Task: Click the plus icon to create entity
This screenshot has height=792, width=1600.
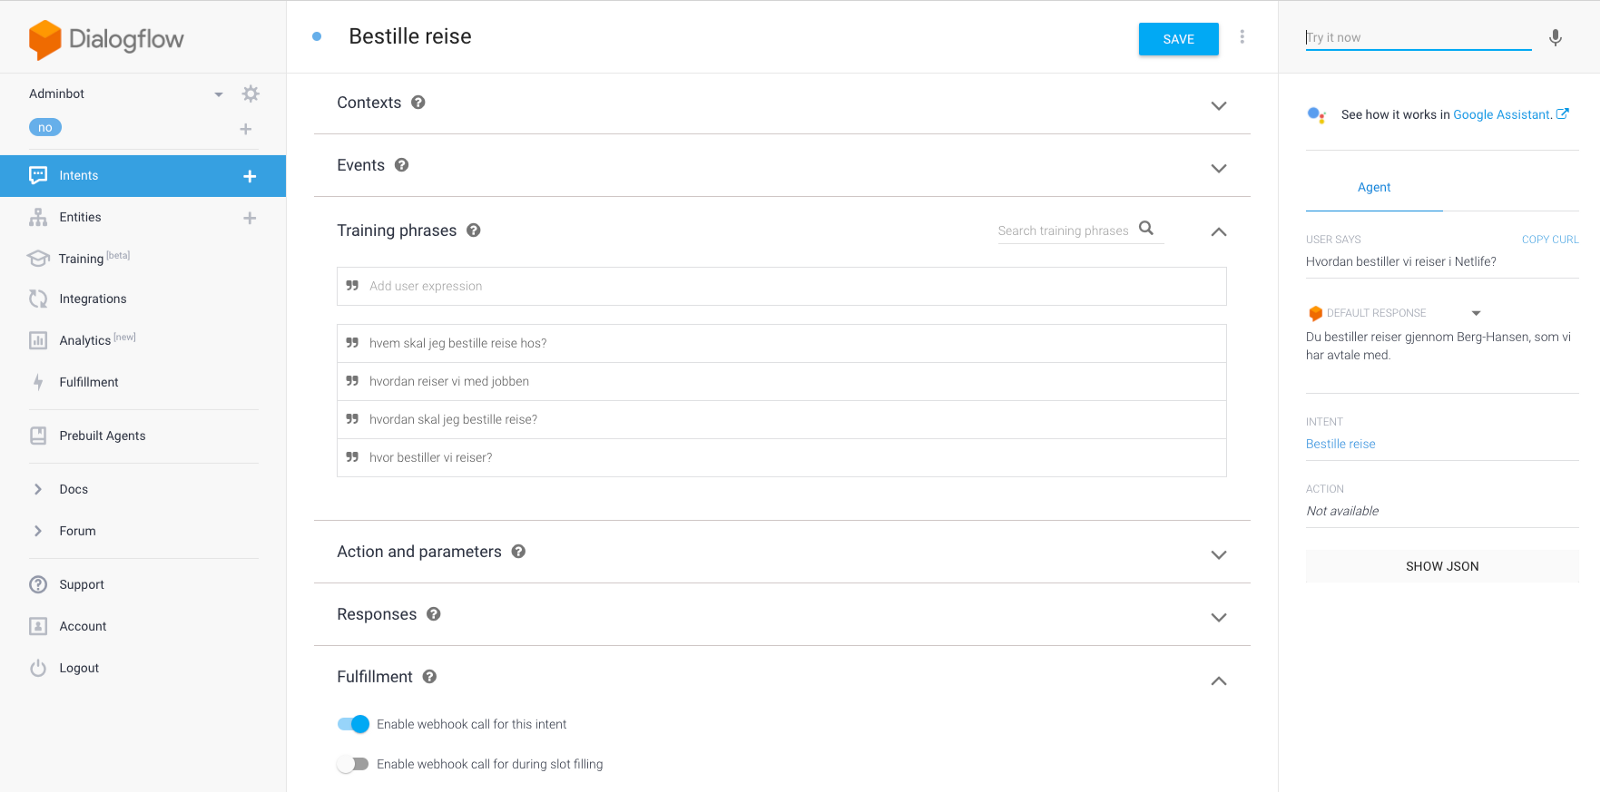Action: tap(250, 218)
